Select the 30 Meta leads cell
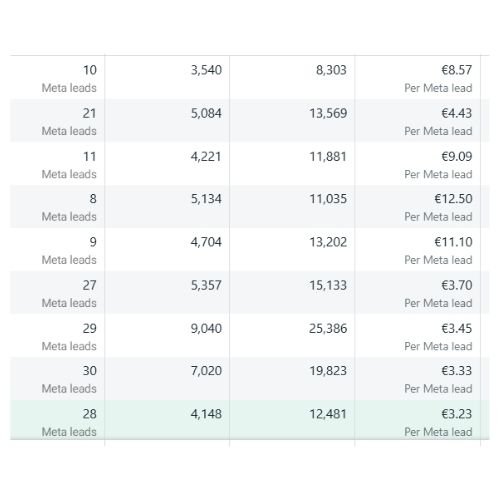Screen dimensions: 500x500 pyautogui.click(x=57, y=379)
